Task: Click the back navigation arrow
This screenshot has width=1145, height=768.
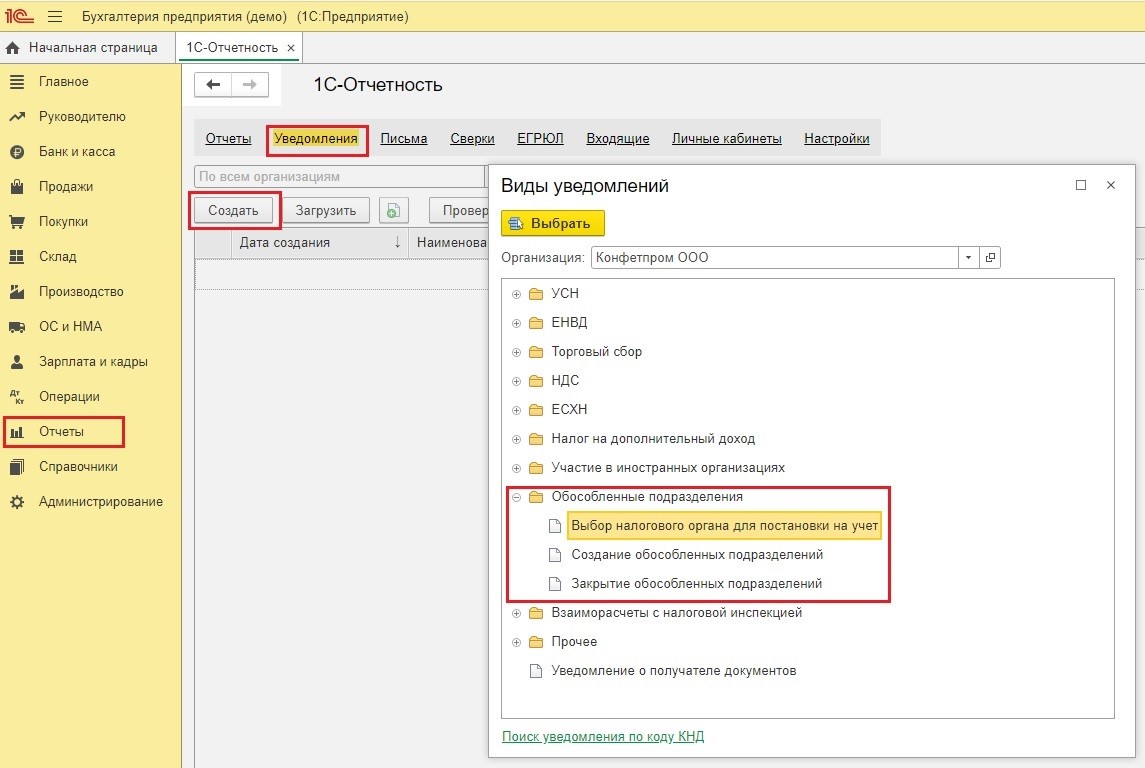Action: [213, 85]
